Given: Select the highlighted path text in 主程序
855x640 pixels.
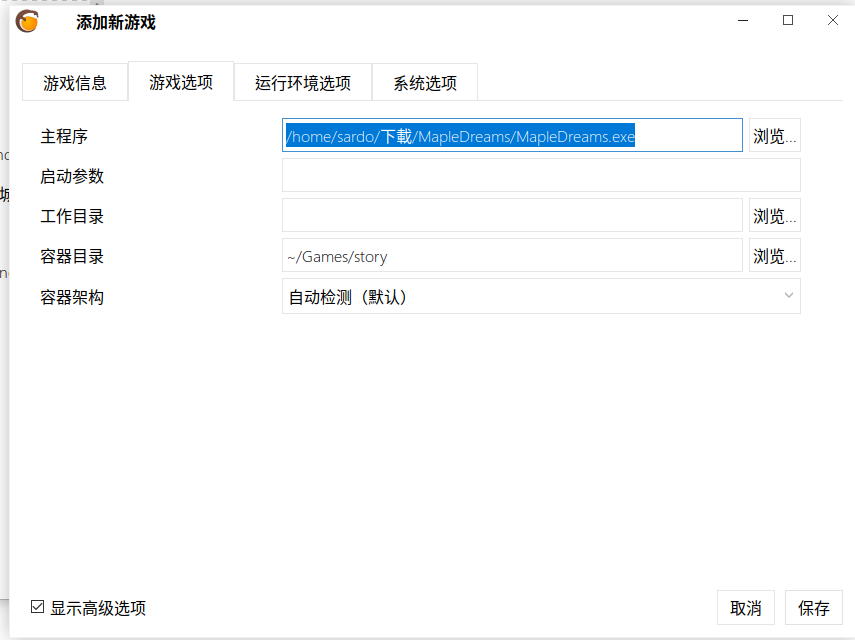Looking at the screenshot, I should tap(462, 135).
